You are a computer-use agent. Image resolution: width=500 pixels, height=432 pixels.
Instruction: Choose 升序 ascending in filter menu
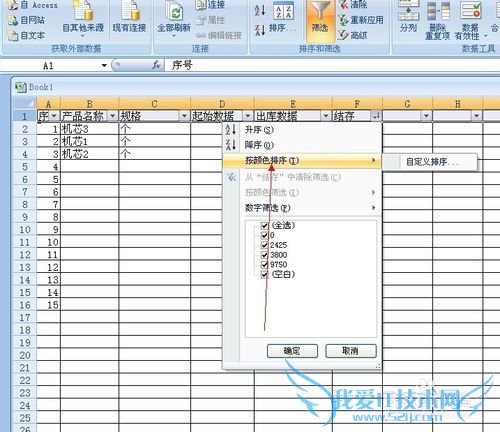pyautogui.click(x=302, y=130)
